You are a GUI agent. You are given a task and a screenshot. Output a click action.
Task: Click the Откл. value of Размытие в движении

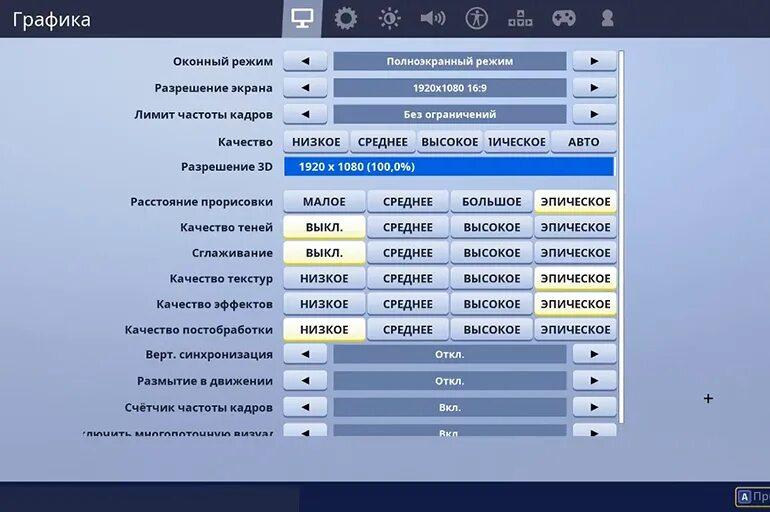tap(450, 380)
